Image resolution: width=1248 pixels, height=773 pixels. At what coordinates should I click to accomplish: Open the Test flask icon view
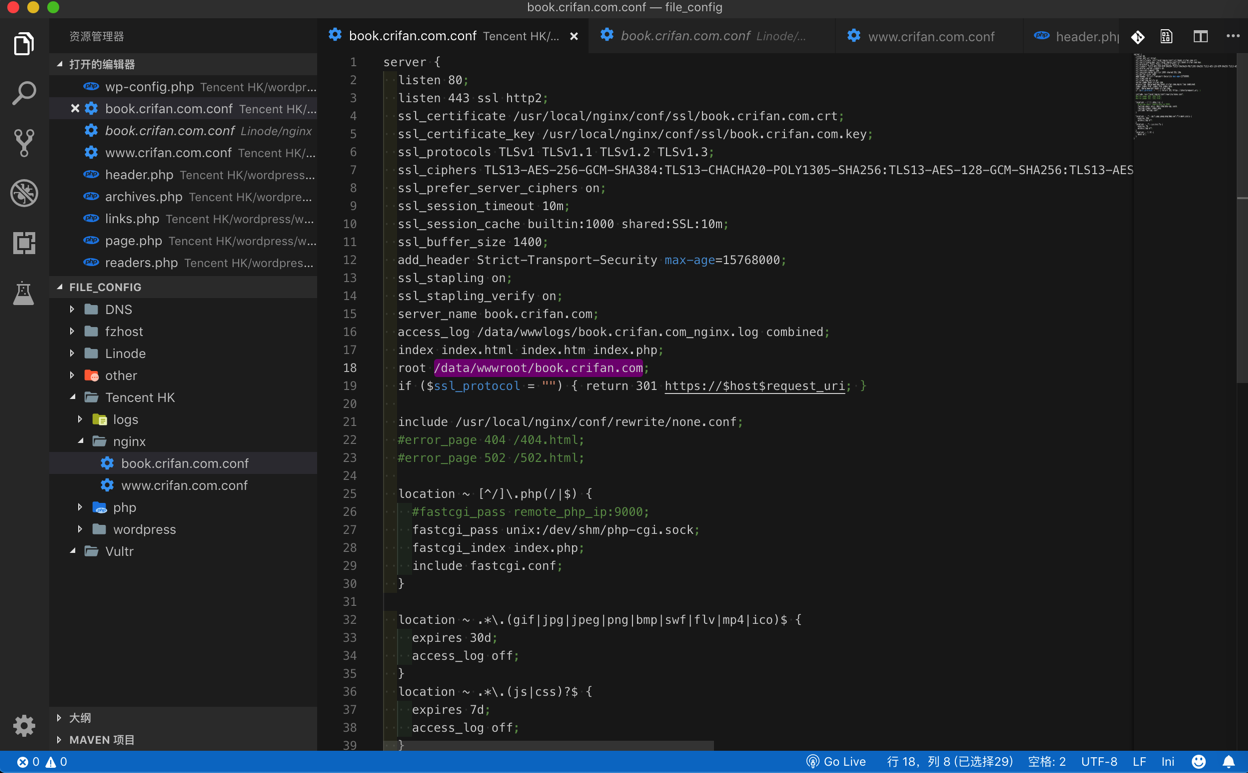click(24, 293)
